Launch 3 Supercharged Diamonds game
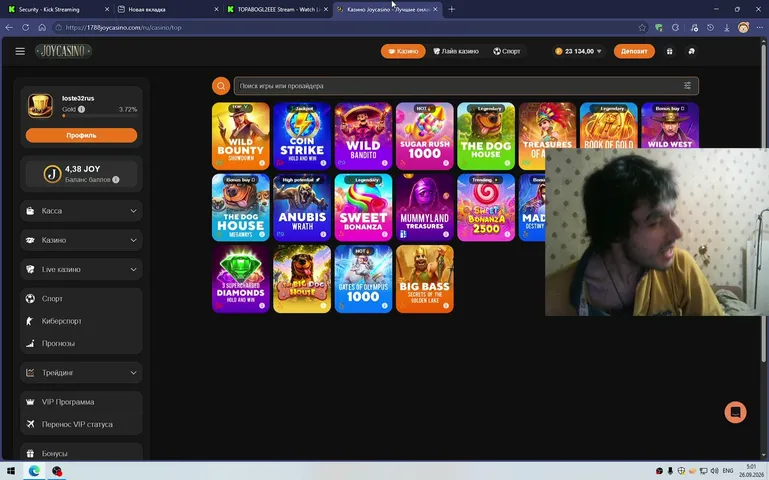The height and width of the screenshot is (480, 769). (x=240, y=279)
